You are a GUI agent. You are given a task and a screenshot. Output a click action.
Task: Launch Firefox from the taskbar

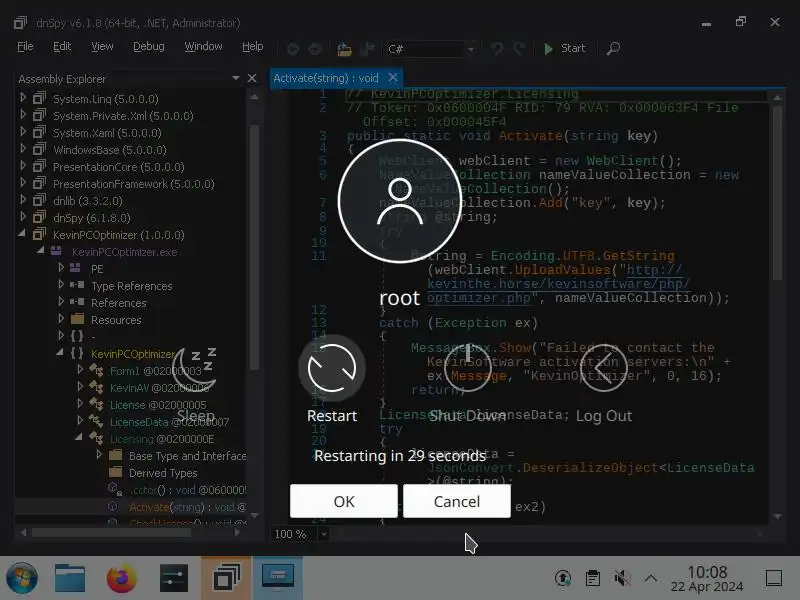tap(121, 578)
